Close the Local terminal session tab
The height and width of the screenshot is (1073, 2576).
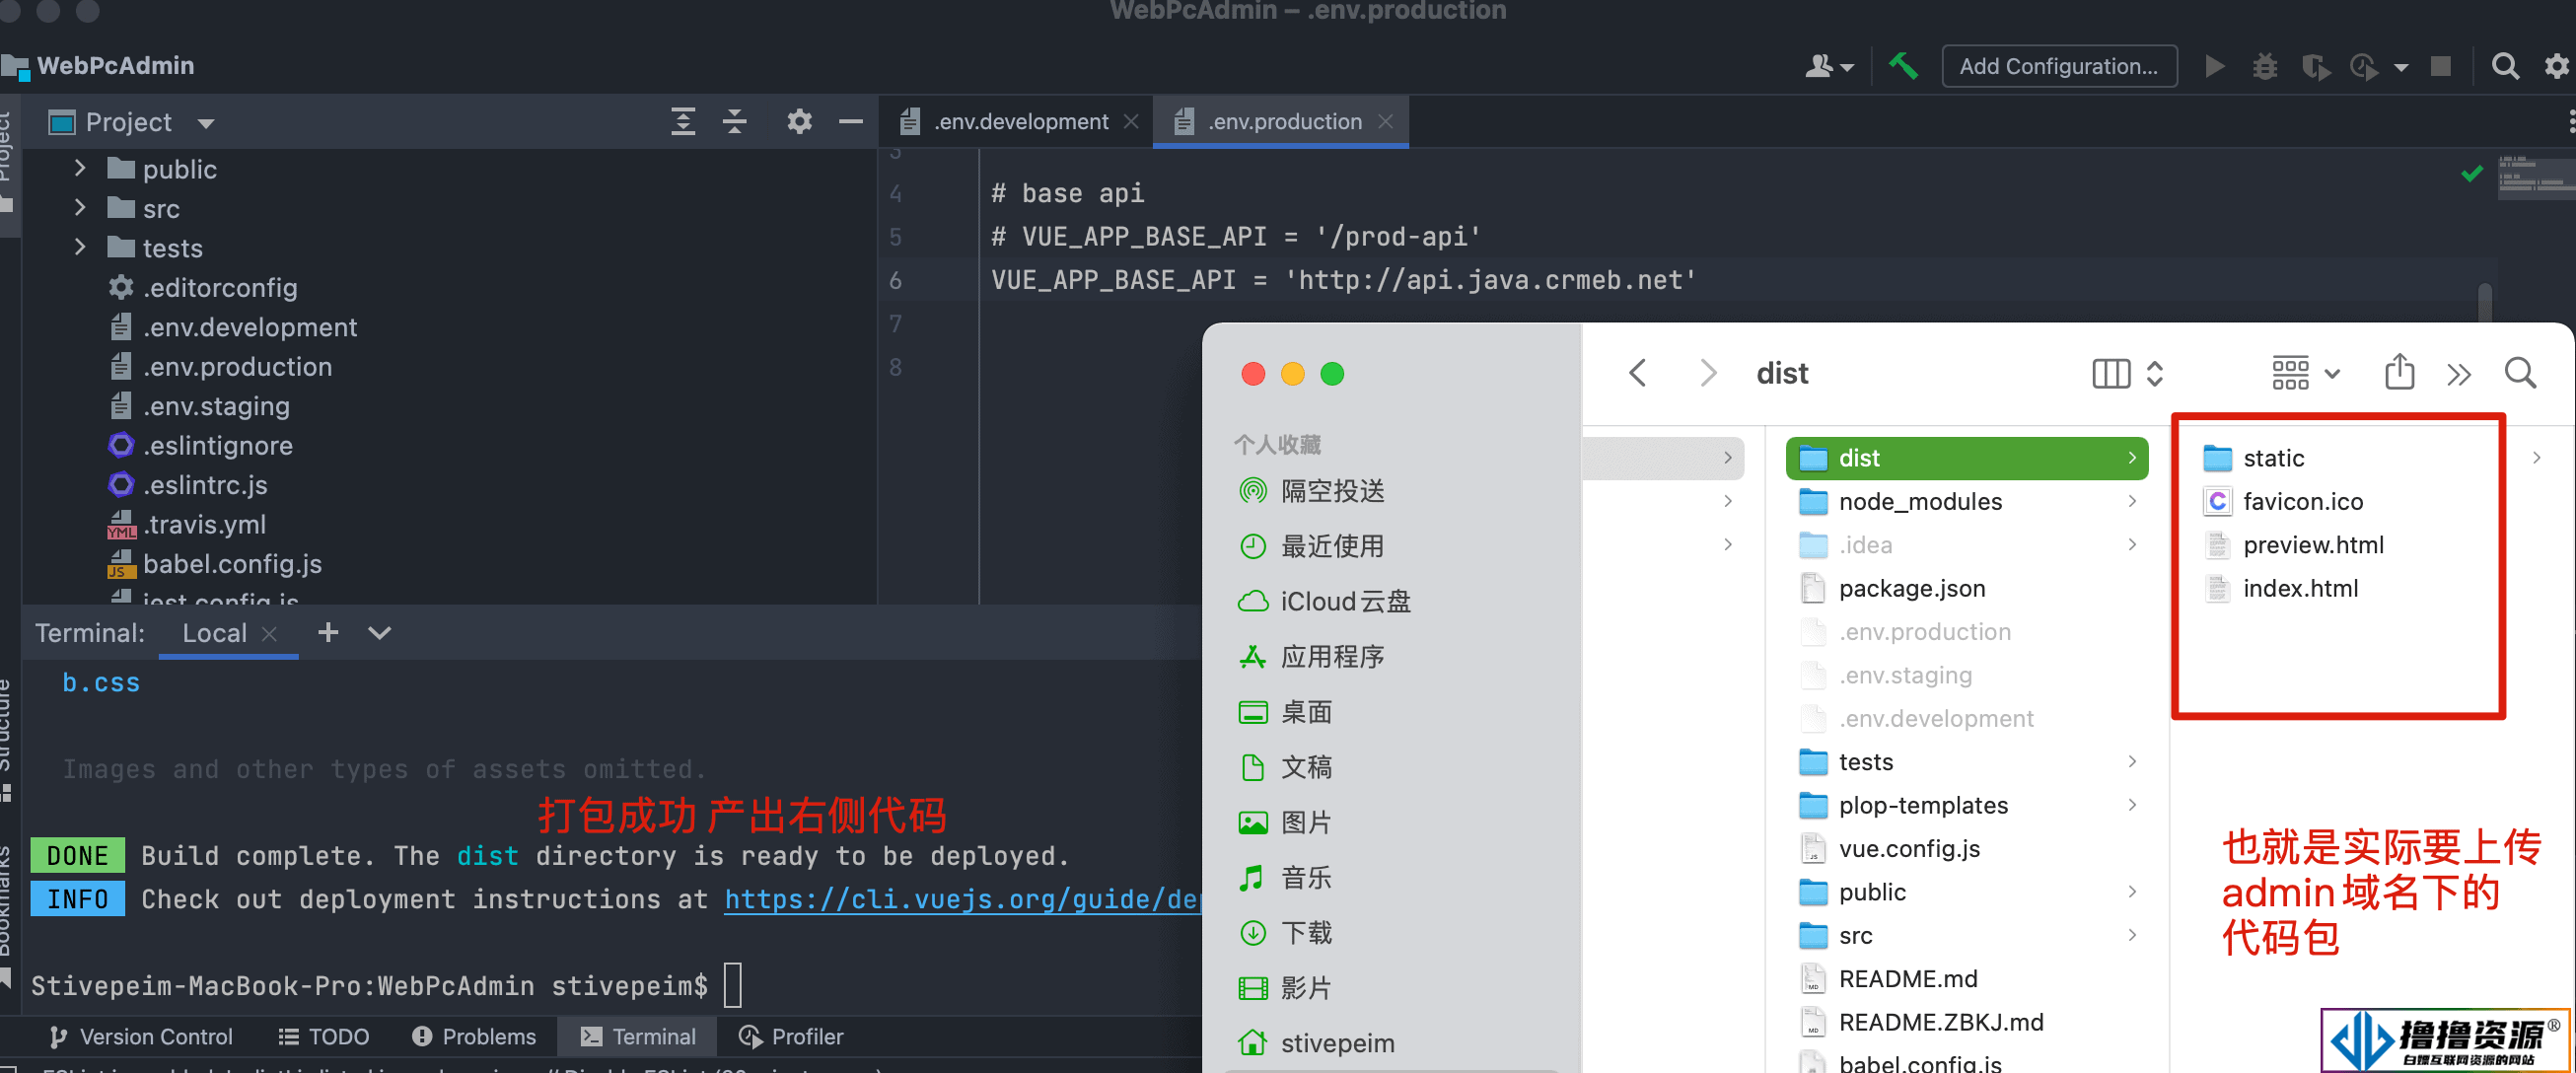coord(269,634)
